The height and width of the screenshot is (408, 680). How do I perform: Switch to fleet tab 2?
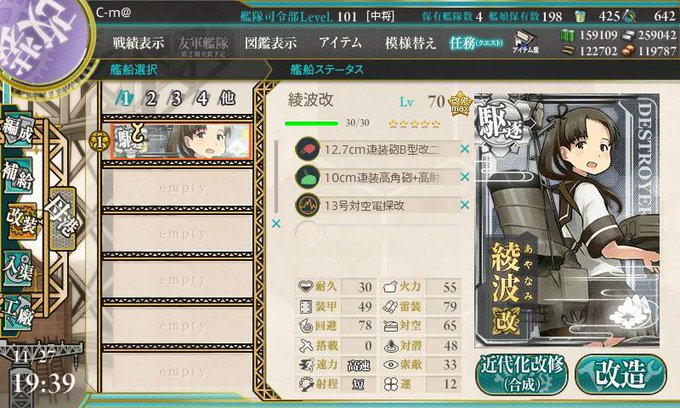click(x=150, y=99)
